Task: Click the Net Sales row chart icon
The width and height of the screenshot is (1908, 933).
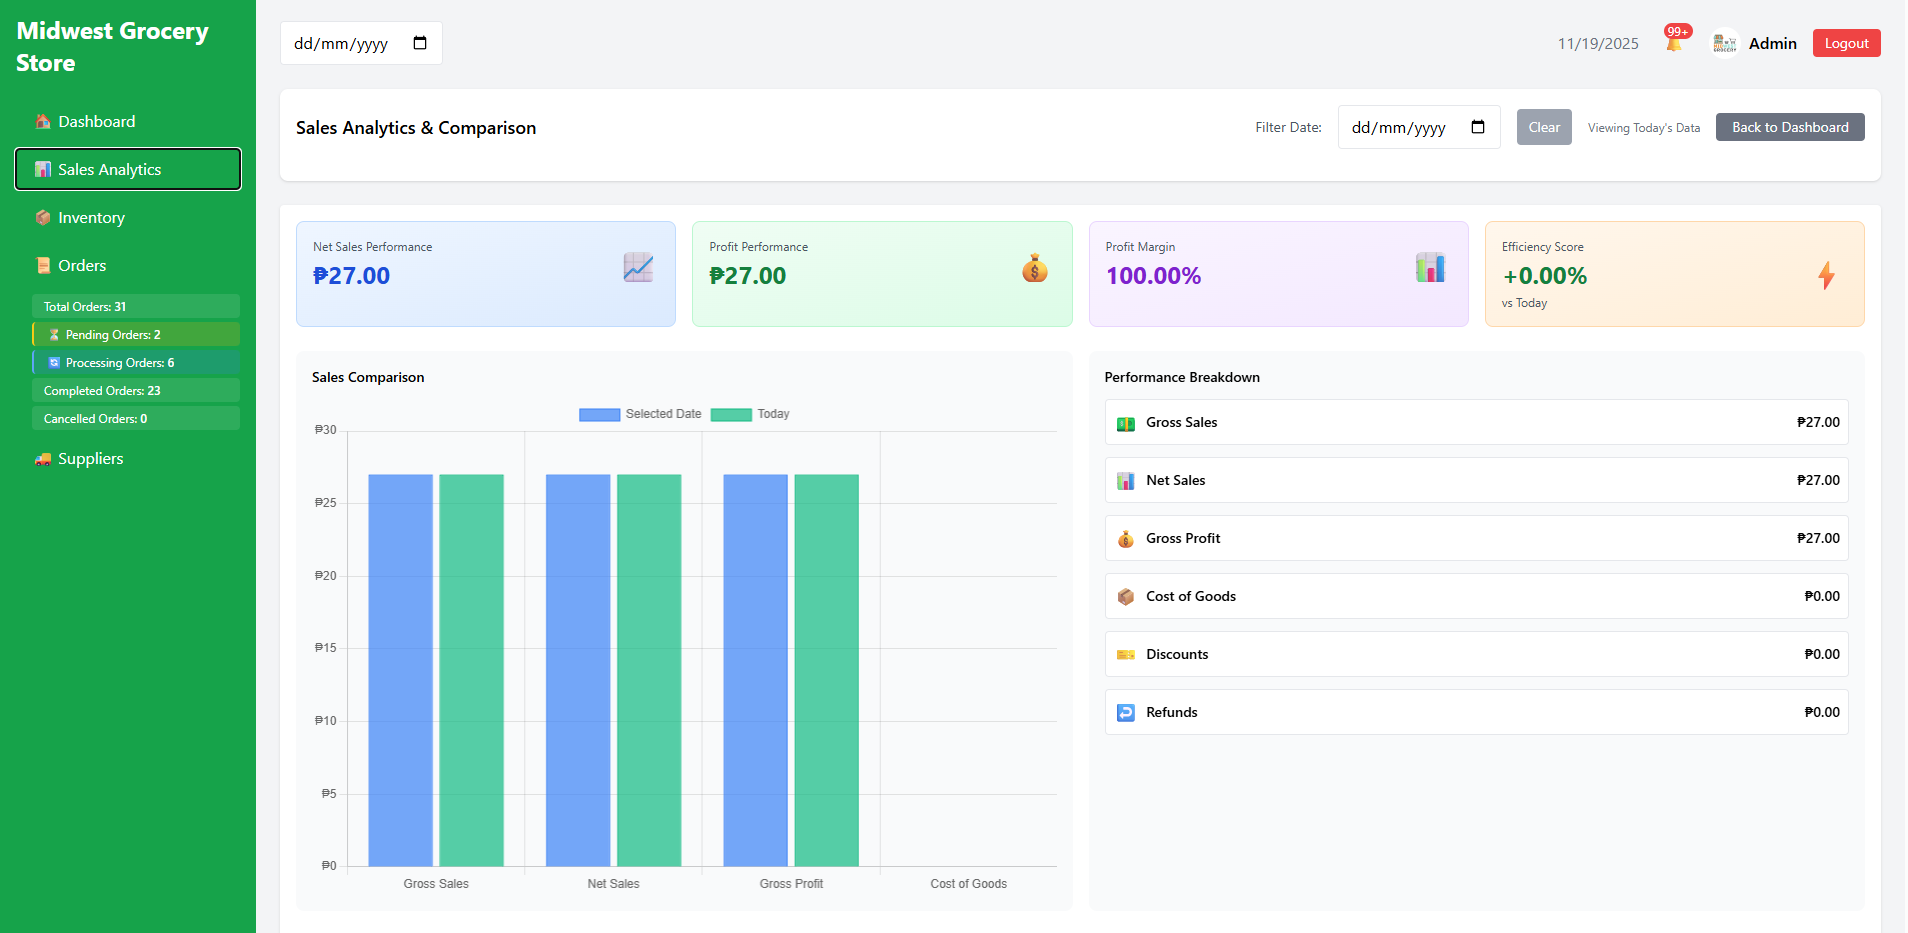Action: pos(1126,481)
